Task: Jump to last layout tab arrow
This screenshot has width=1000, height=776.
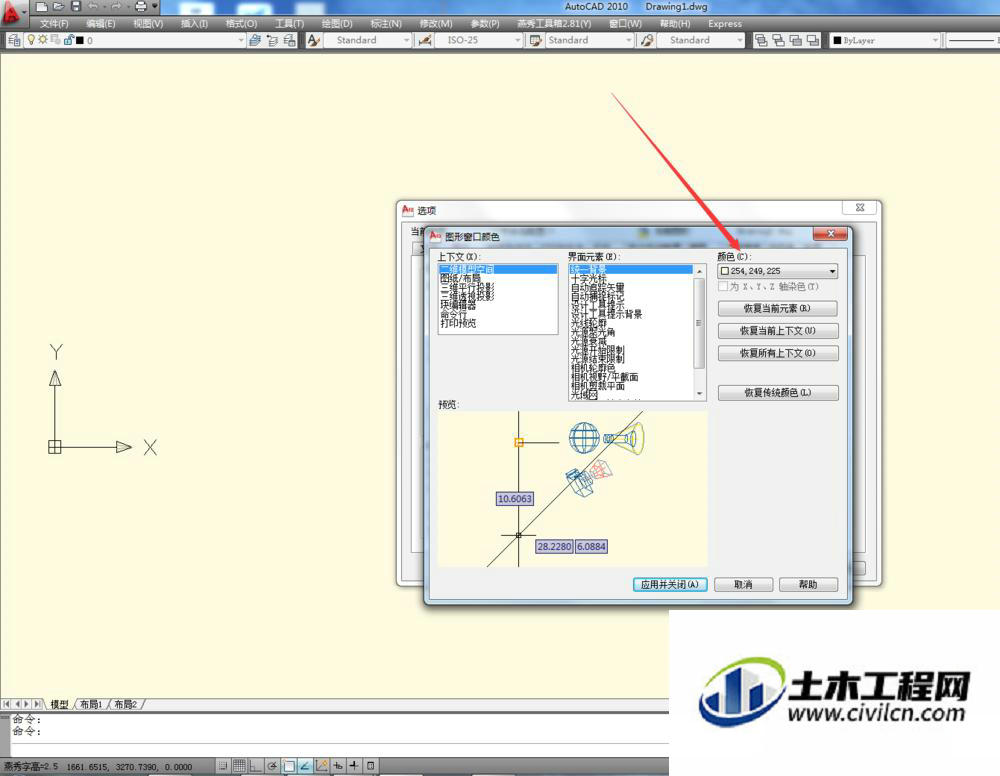Action: point(38,704)
